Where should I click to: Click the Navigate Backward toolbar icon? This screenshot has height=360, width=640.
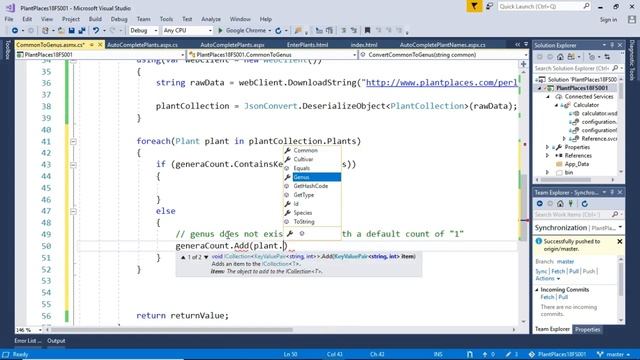(15, 31)
